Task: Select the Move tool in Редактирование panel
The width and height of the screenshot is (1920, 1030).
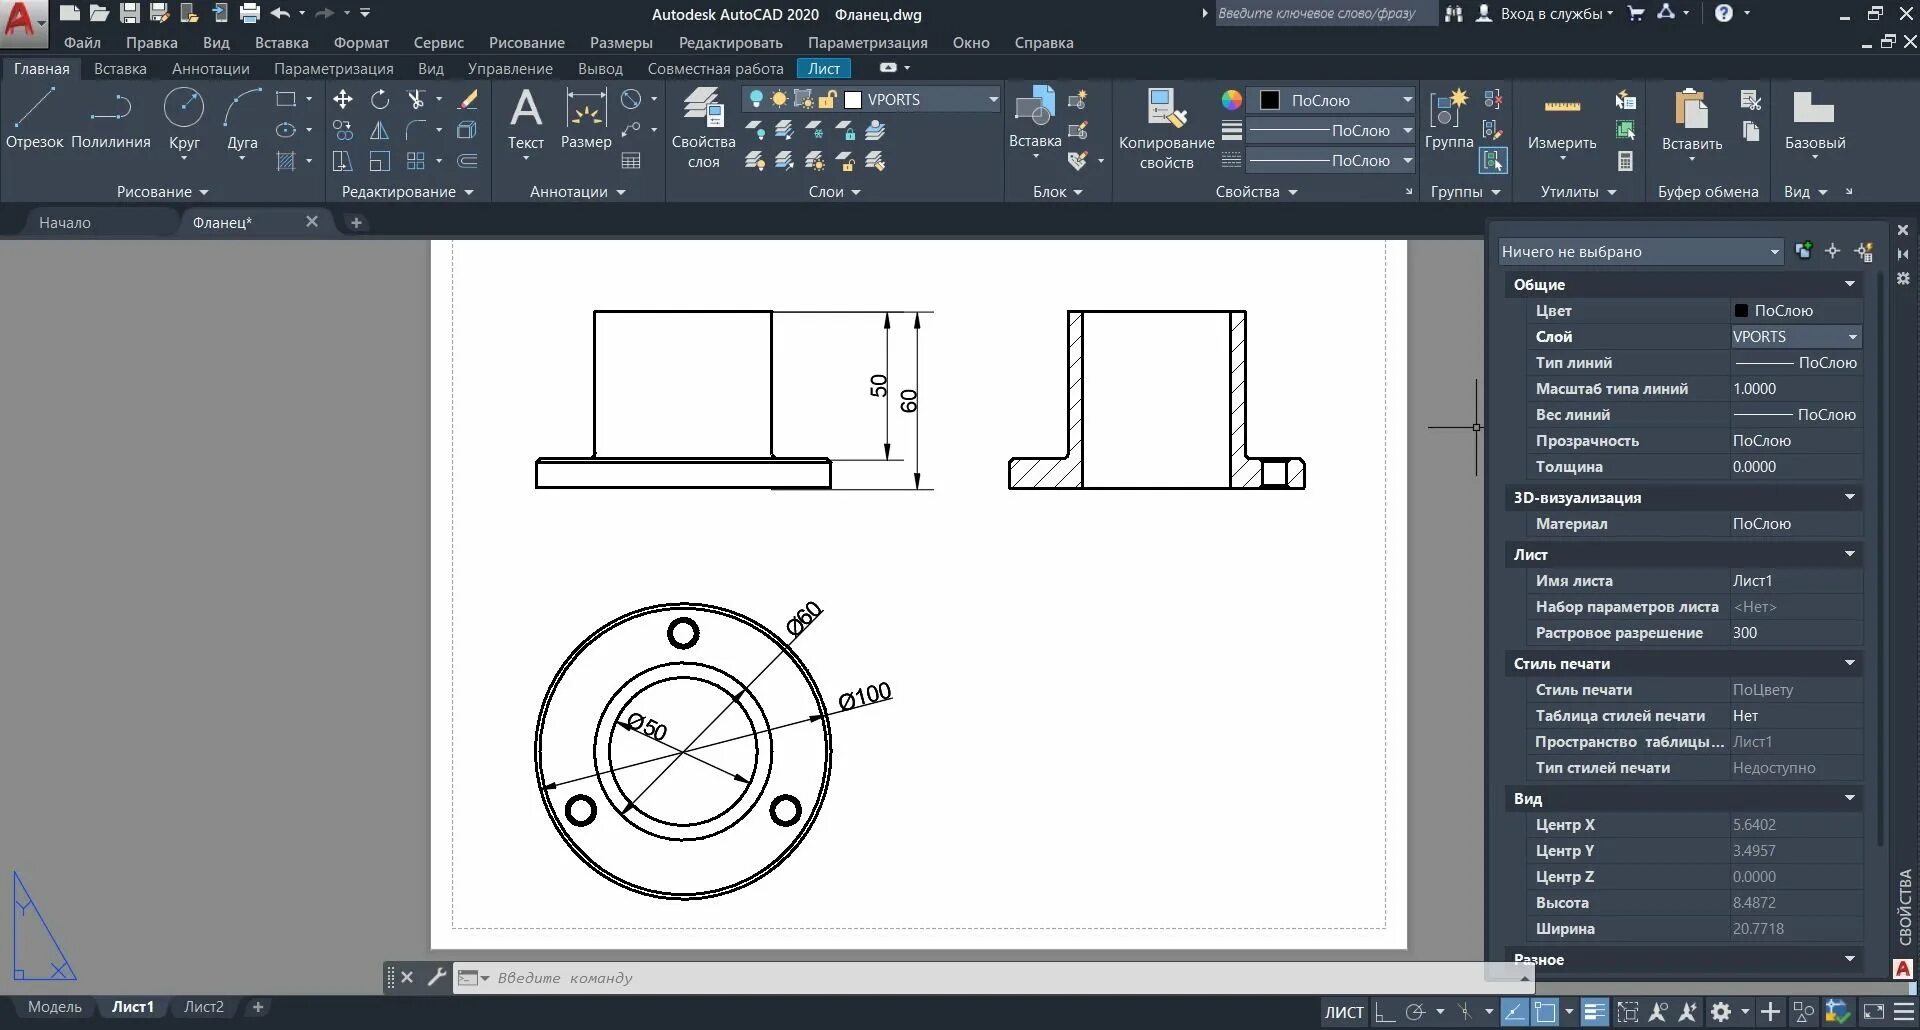Action: coord(343,99)
